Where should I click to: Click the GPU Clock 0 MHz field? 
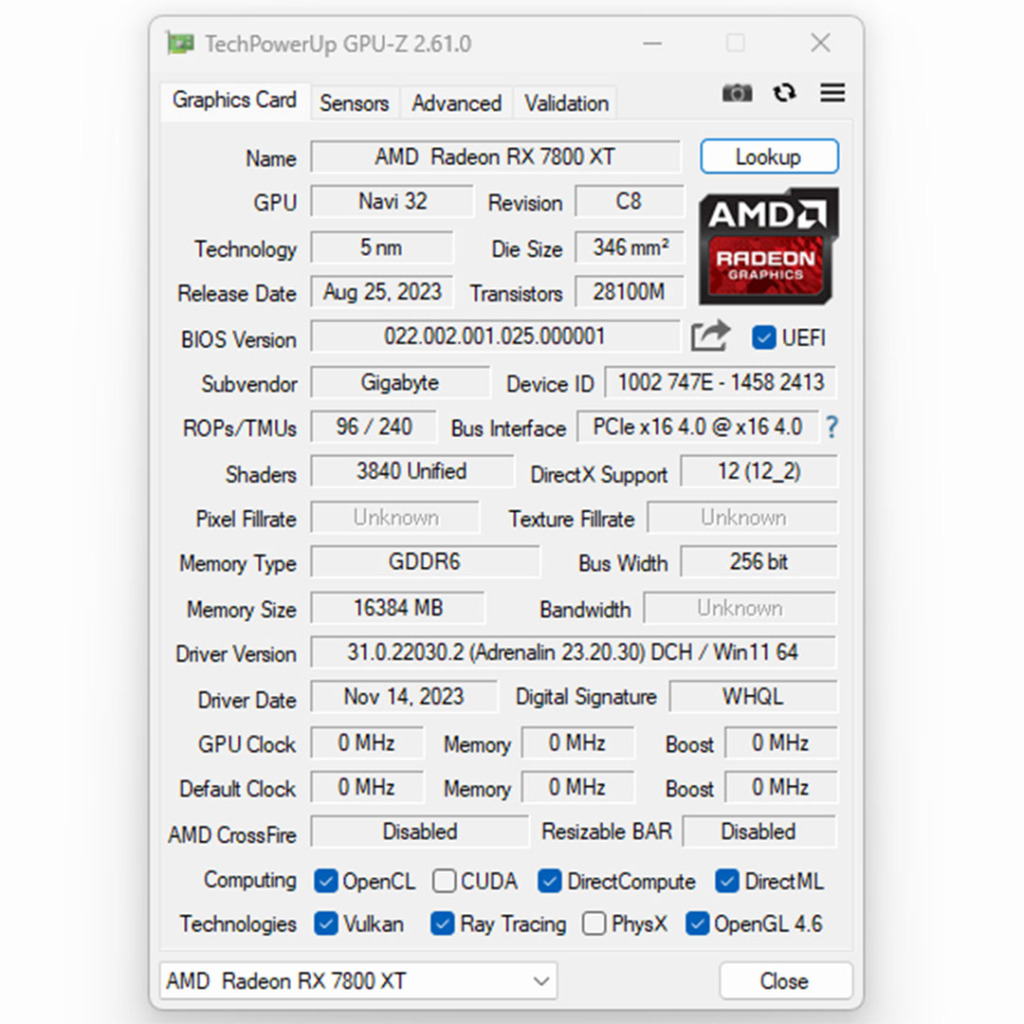(366, 743)
